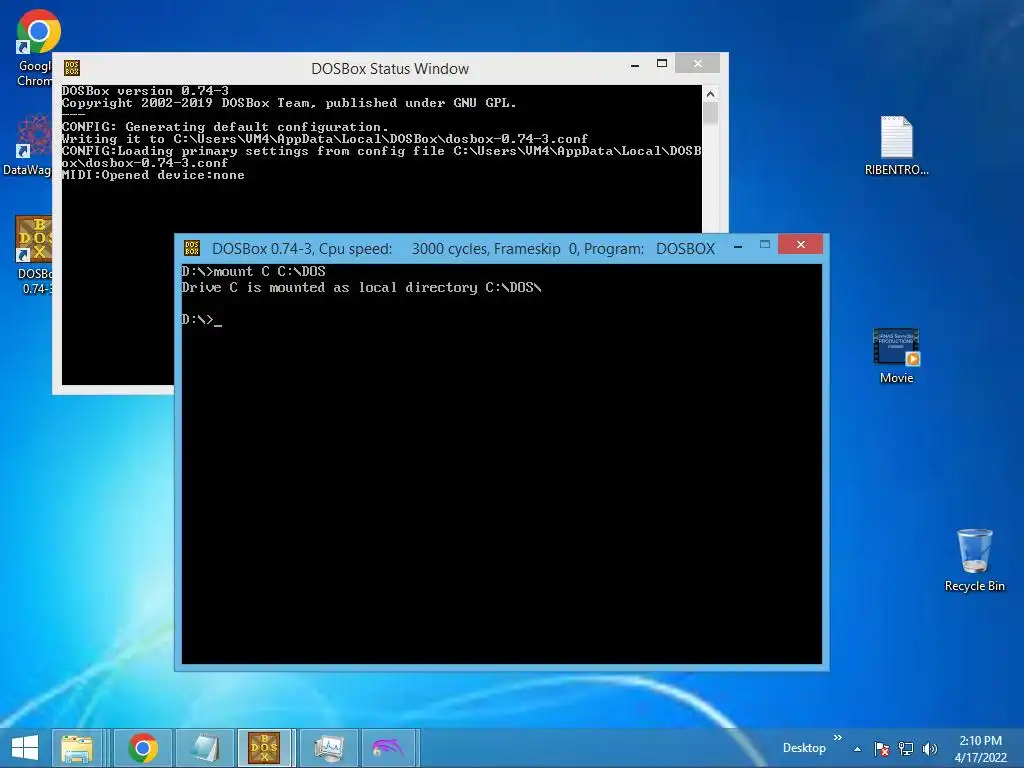Click the DOSBox main window title icon
Viewport: 1024px width, 768px height.
[192, 248]
